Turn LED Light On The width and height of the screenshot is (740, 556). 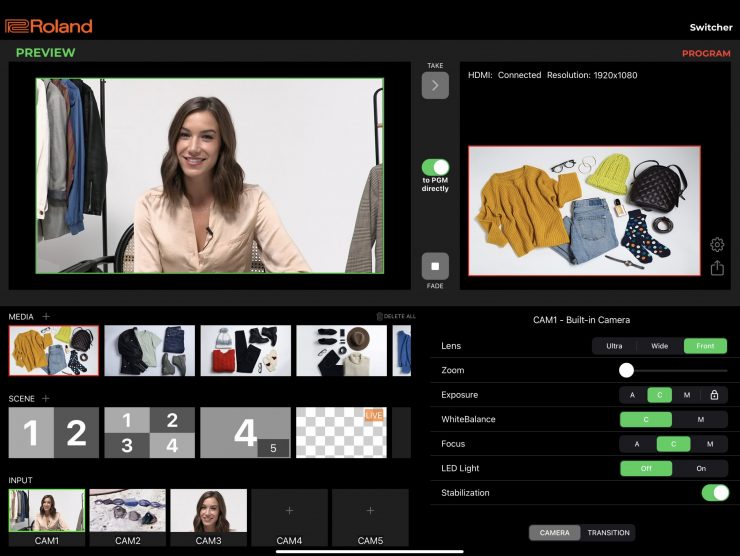point(700,468)
